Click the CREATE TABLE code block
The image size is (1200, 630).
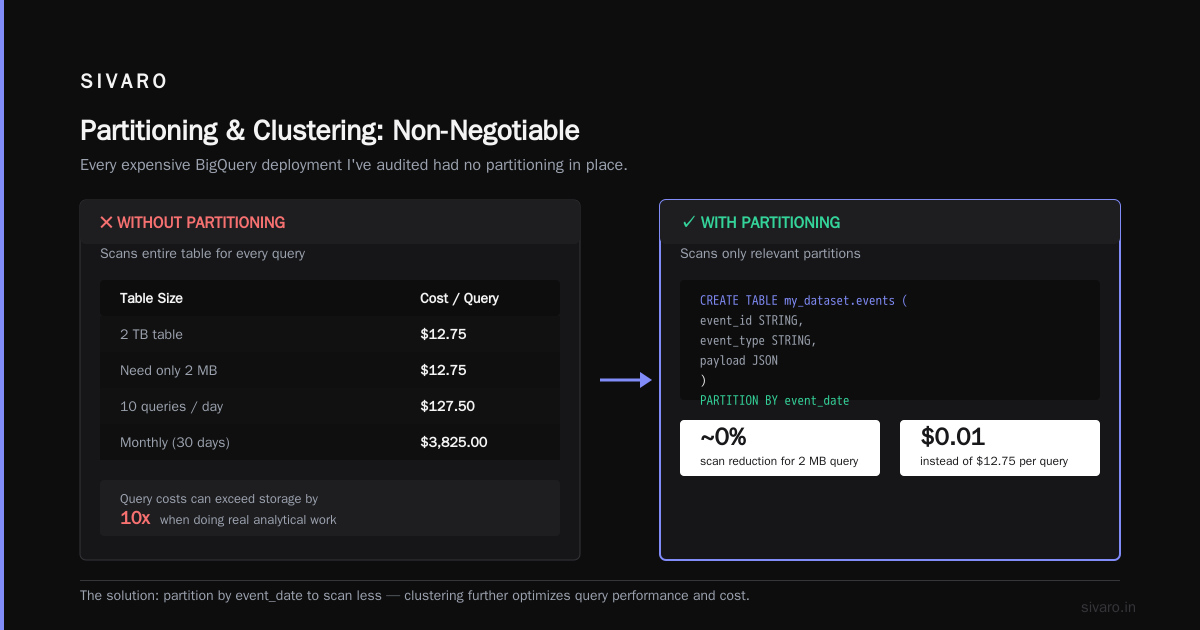coord(890,340)
